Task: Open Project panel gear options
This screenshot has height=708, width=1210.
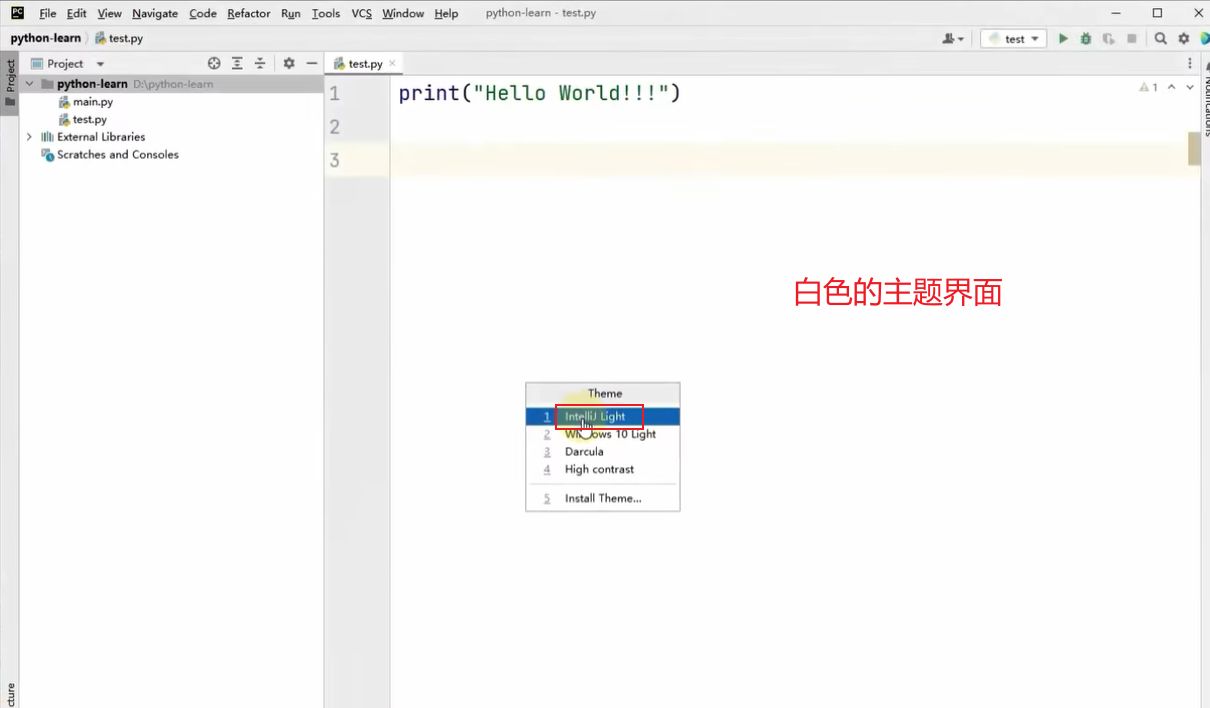Action: [x=289, y=63]
